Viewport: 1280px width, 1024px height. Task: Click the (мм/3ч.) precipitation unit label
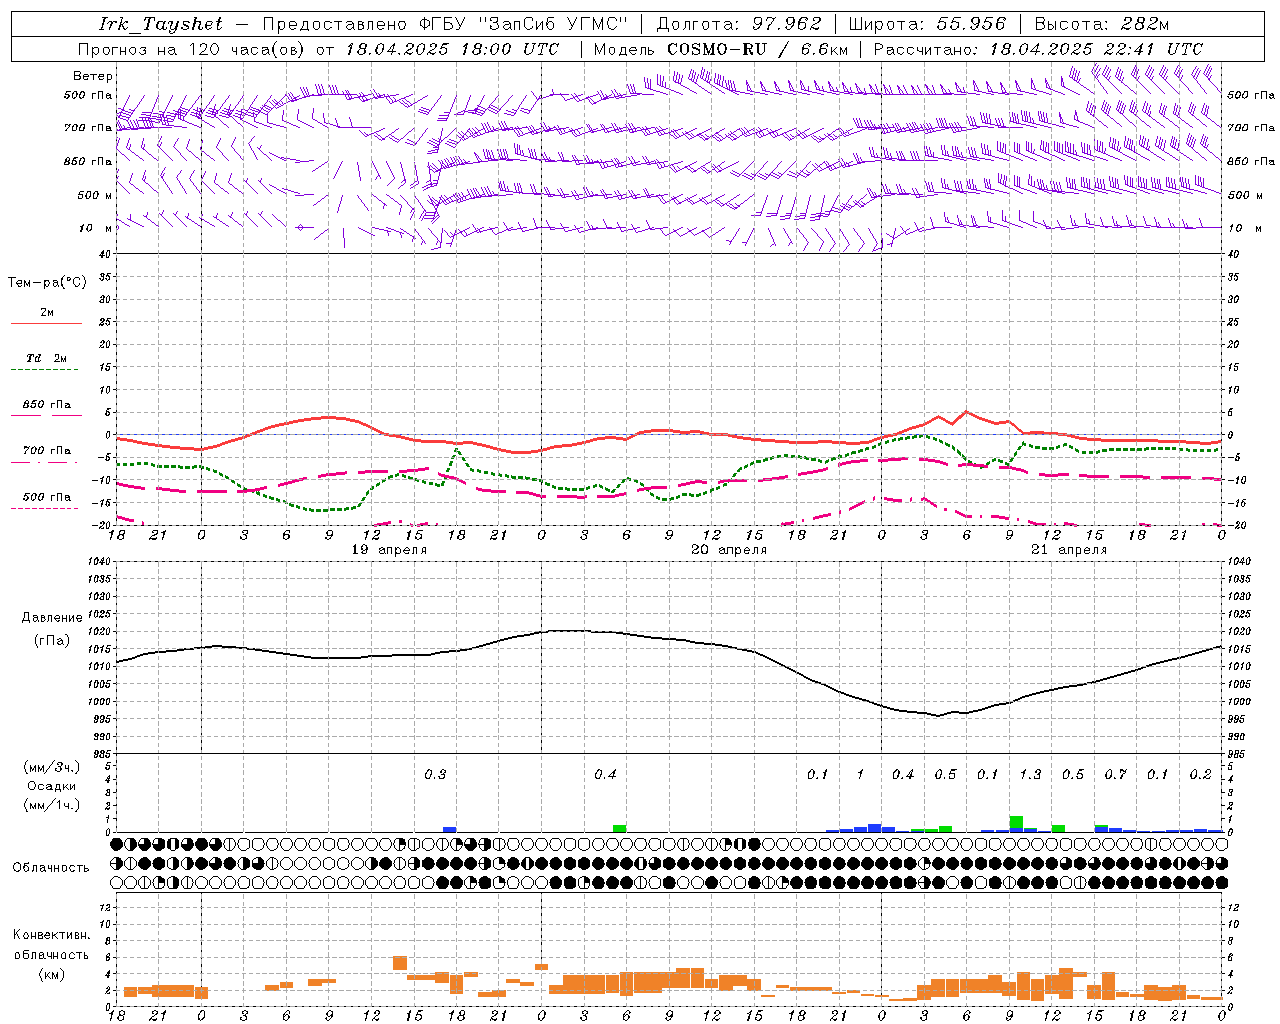pyautogui.click(x=52, y=767)
